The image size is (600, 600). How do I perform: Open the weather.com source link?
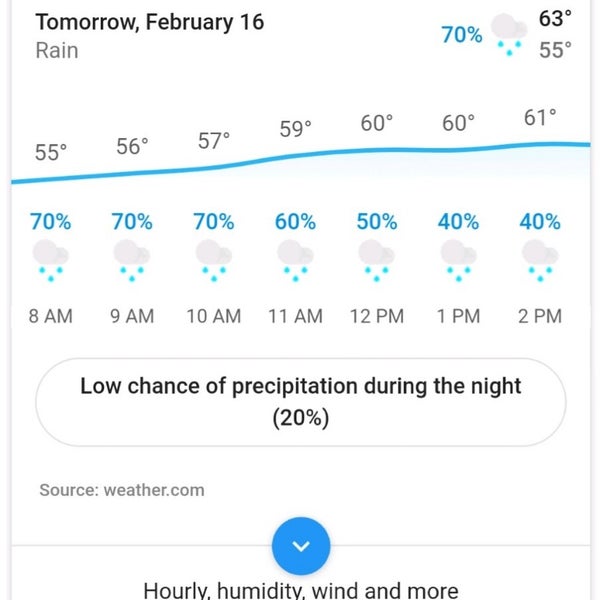click(122, 490)
